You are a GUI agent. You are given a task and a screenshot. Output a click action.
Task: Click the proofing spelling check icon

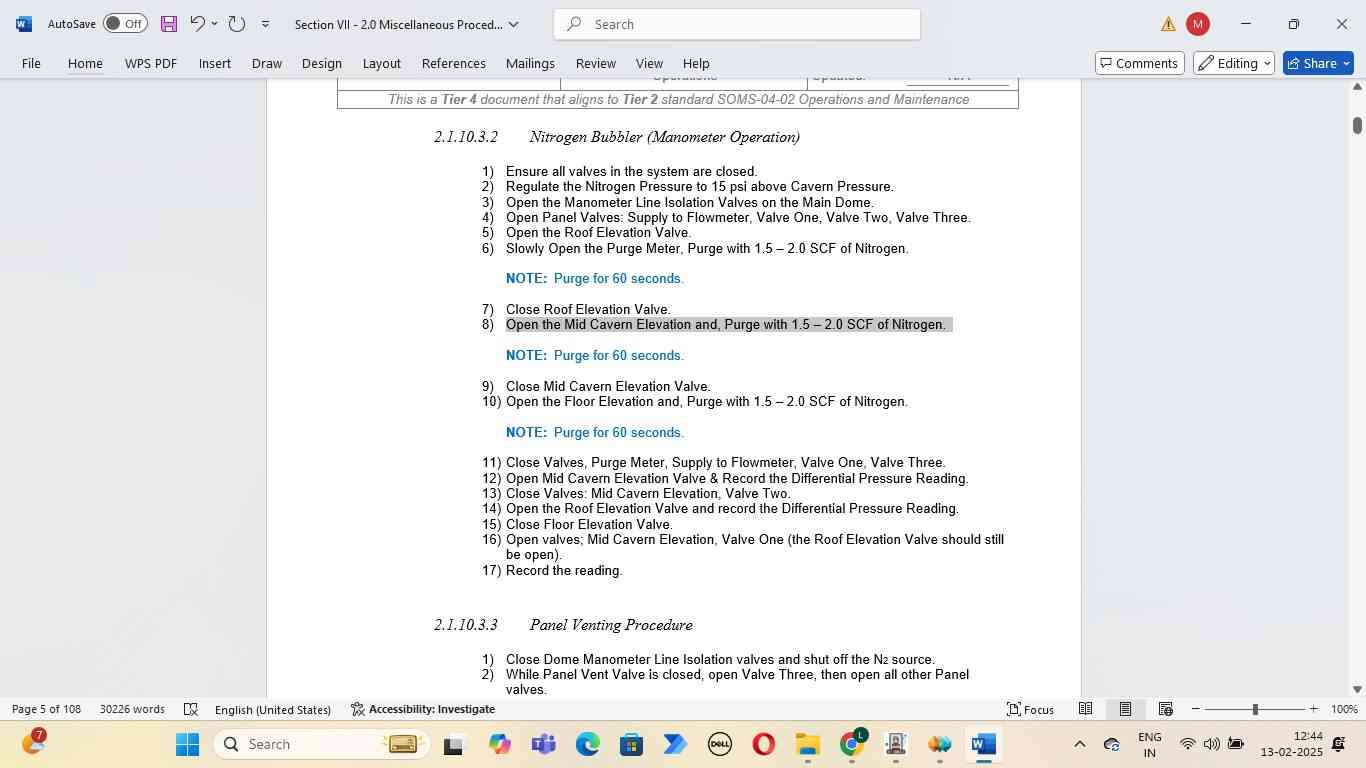pyautogui.click(x=191, y=709)
